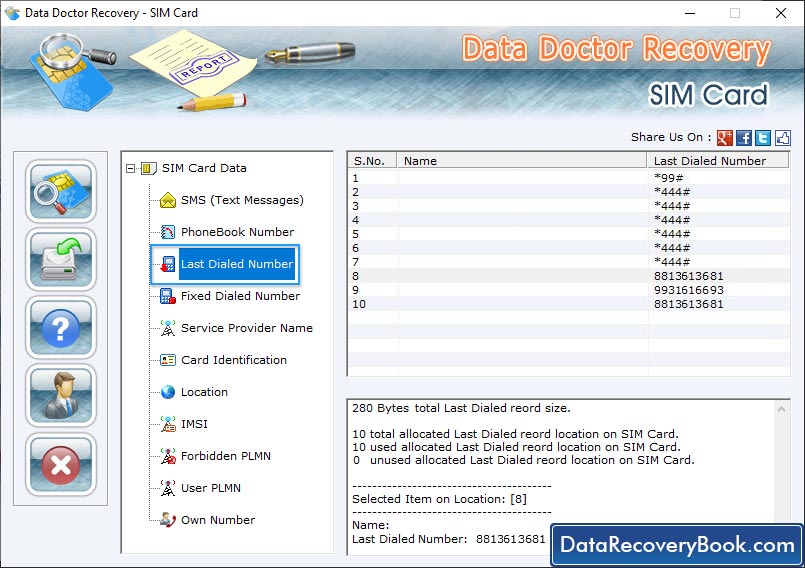Click the Forbidden PLMN tower icon
This screenshot has height=568, width=805.
[168, 456]
